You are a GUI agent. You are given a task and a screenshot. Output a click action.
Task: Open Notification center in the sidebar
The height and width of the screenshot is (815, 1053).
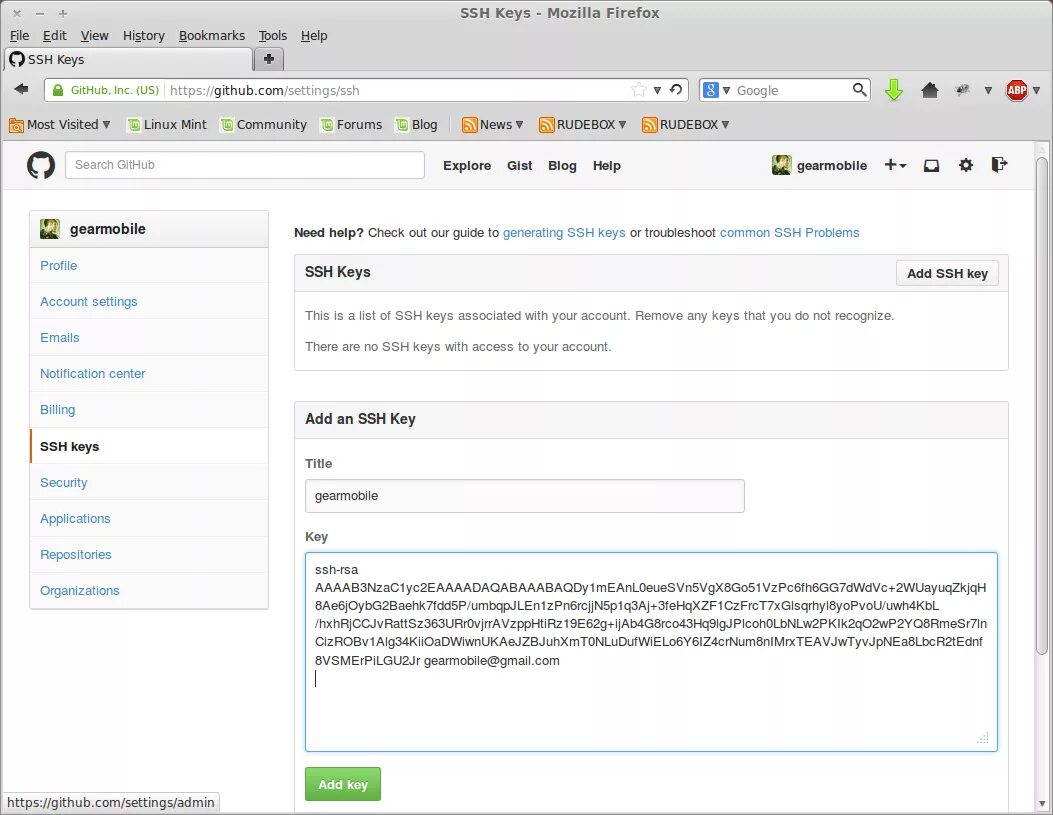(x=149, y=373)
